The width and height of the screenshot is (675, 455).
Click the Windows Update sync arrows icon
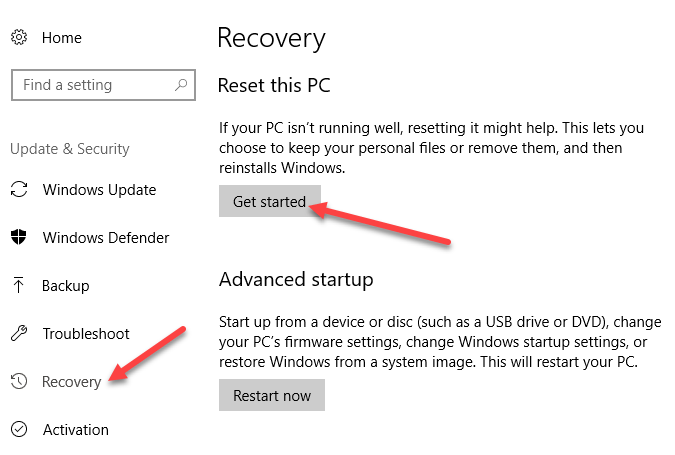19,189
